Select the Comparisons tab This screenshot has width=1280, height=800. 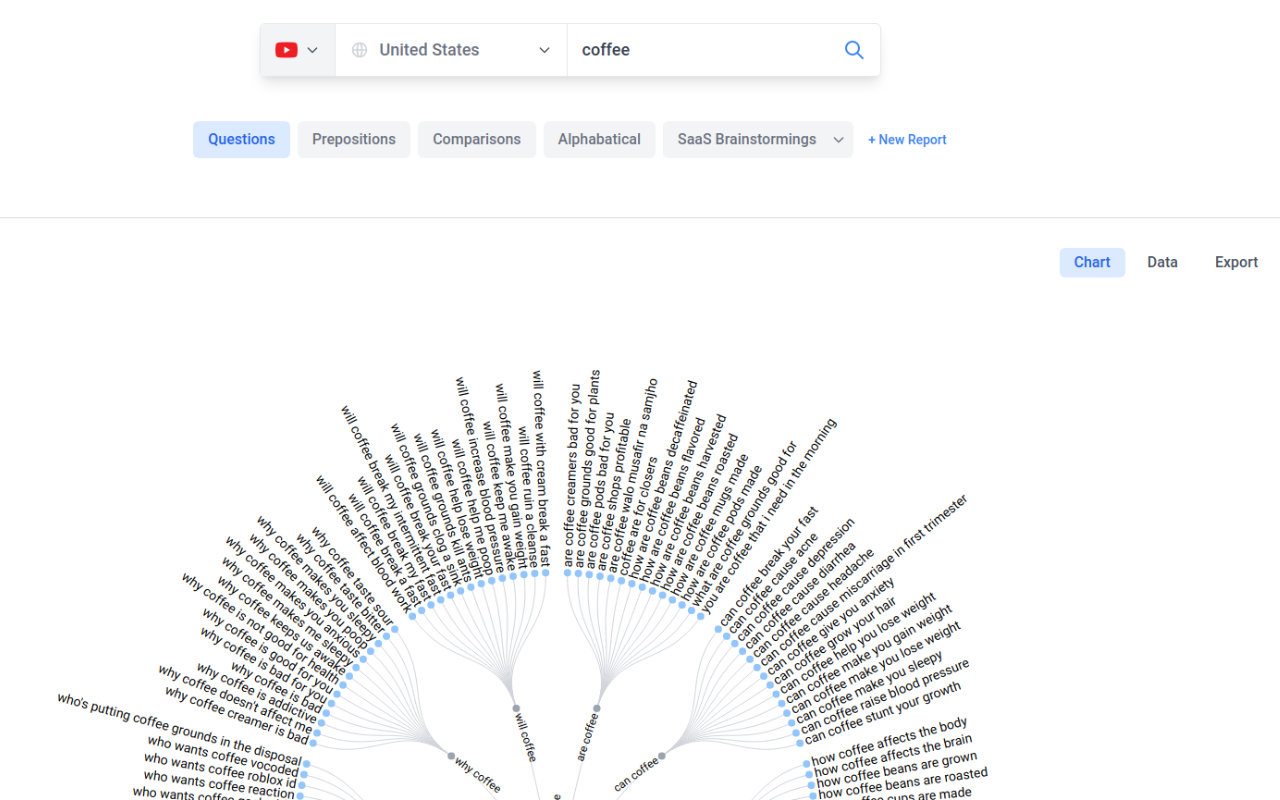pyautogui.click(x=476, y=140)
